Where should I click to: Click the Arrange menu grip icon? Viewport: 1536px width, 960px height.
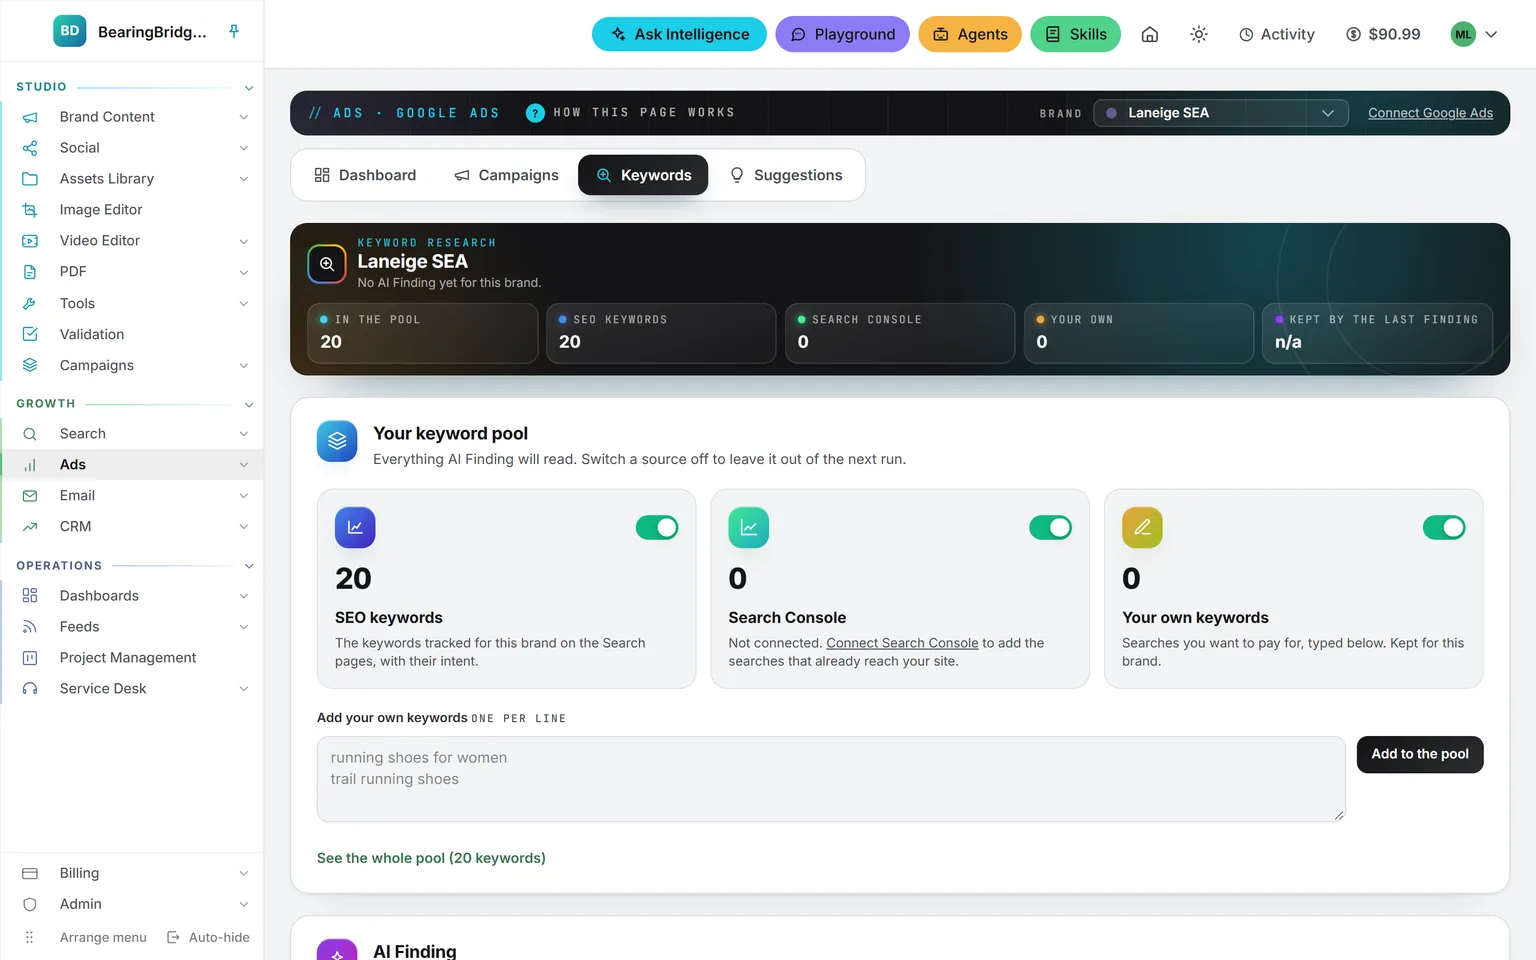[x=30, y=937]
